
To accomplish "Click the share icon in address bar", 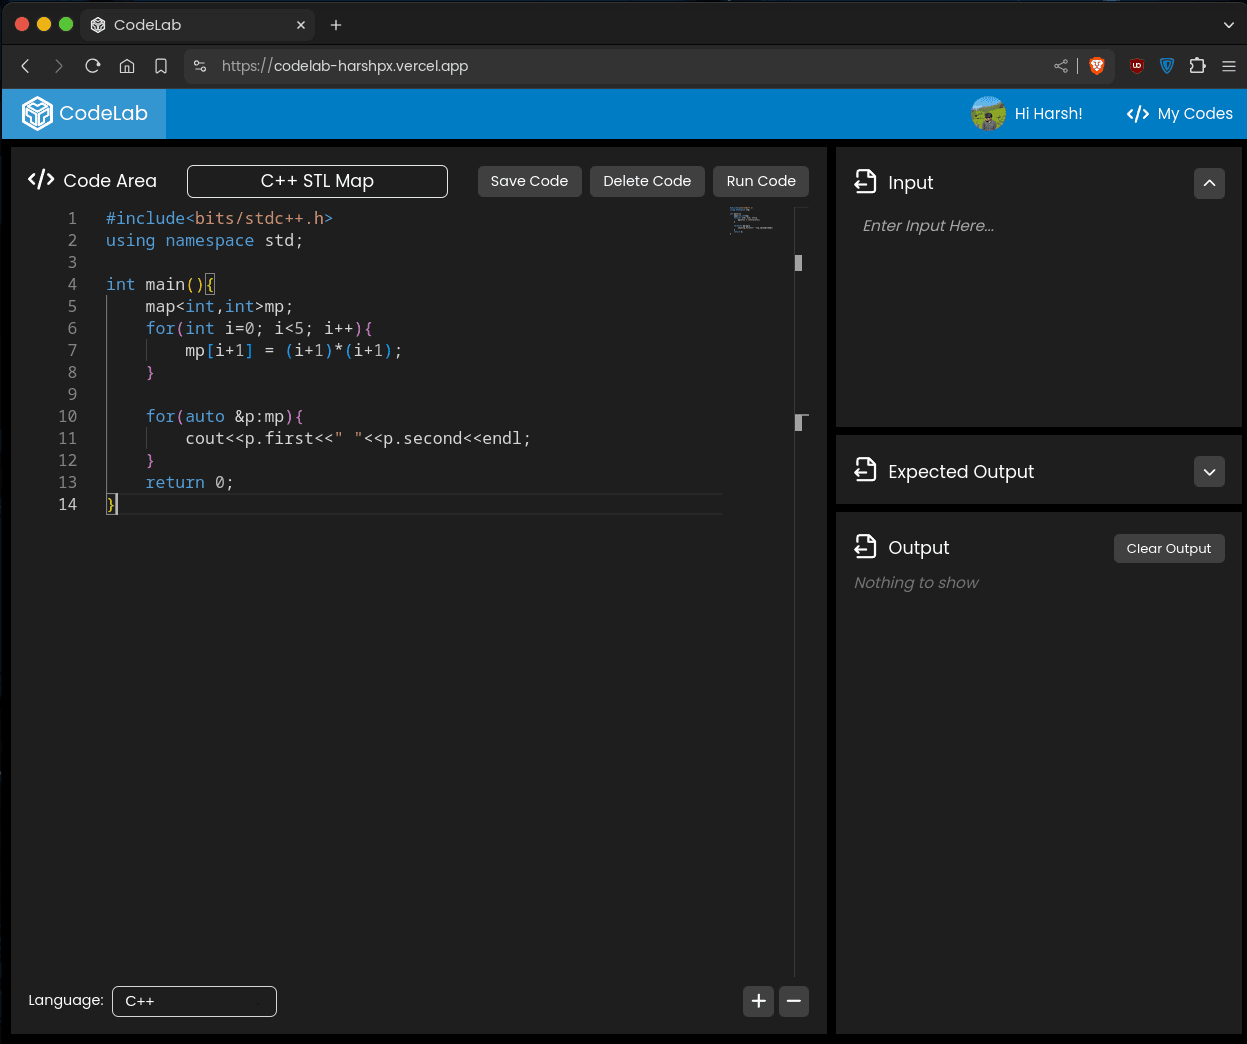I will (x=1061, y=66).
